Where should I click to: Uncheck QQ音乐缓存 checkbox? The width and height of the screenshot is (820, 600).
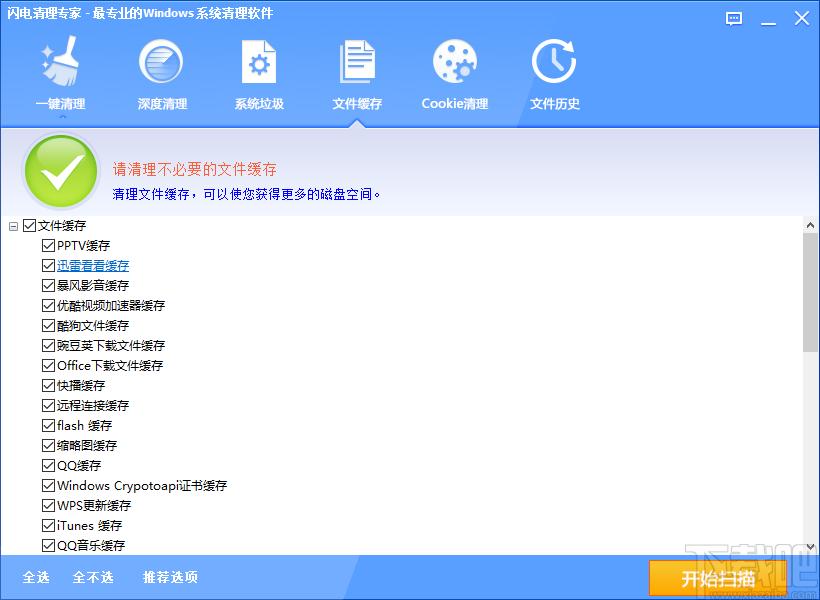tap(48, 545)
